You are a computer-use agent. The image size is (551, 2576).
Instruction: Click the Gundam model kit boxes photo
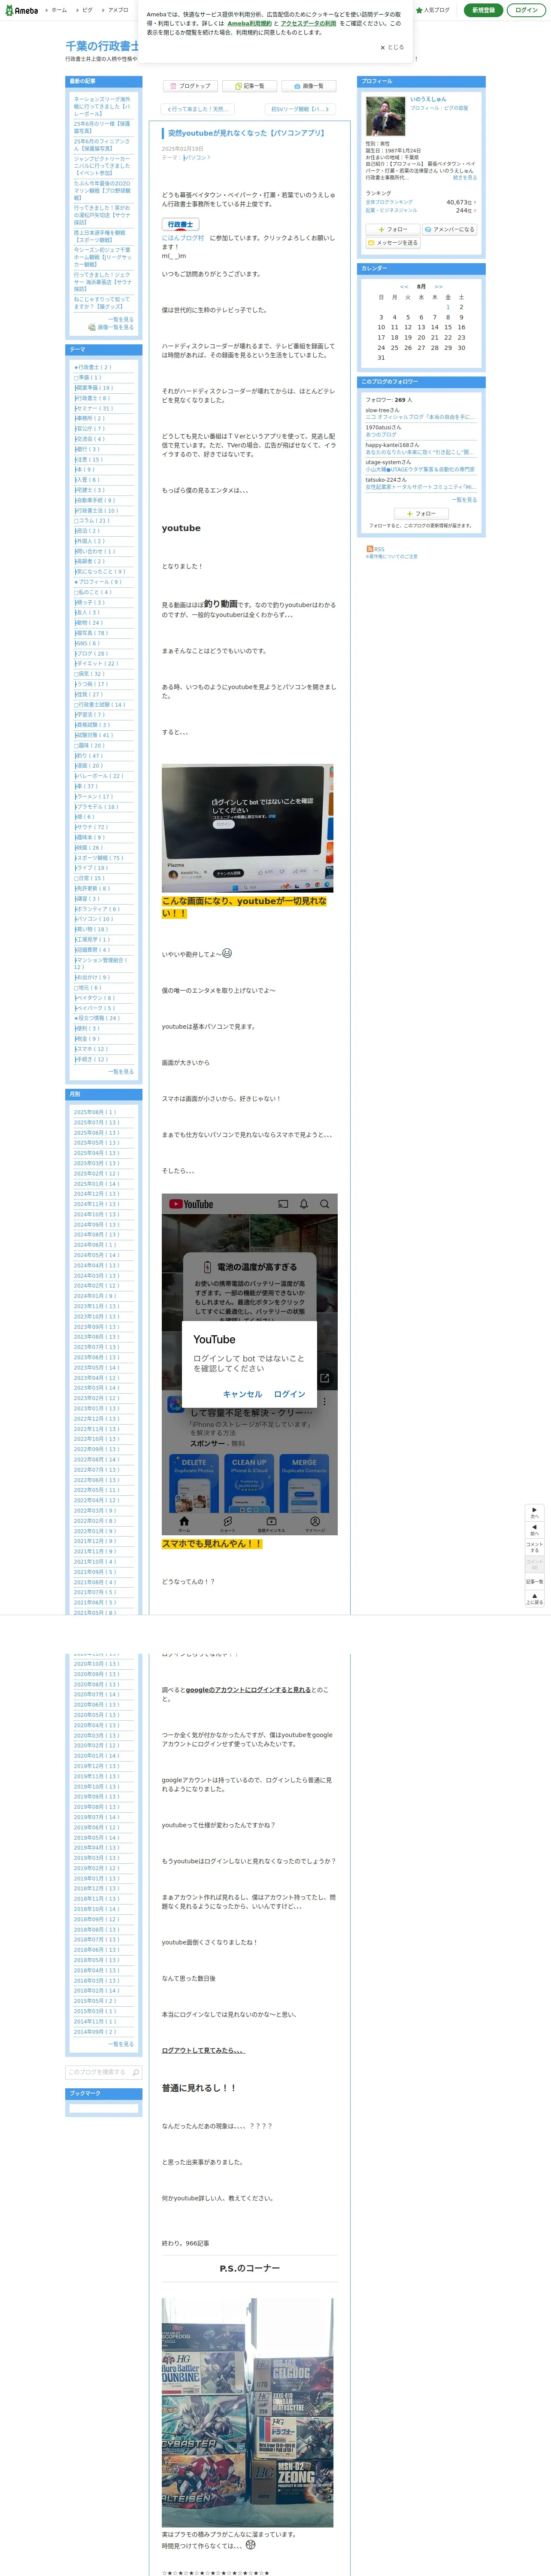coord(247,2413)
